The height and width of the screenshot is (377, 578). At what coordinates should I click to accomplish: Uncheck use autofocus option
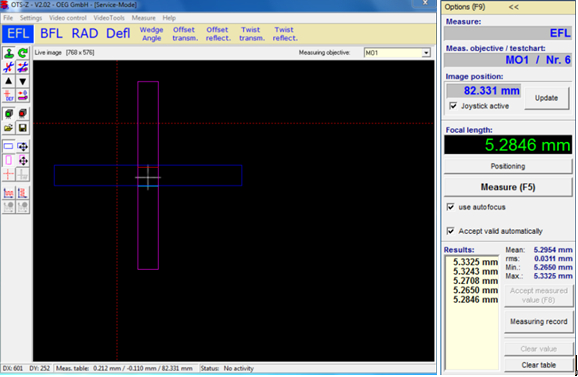click(x=450, y=207)
